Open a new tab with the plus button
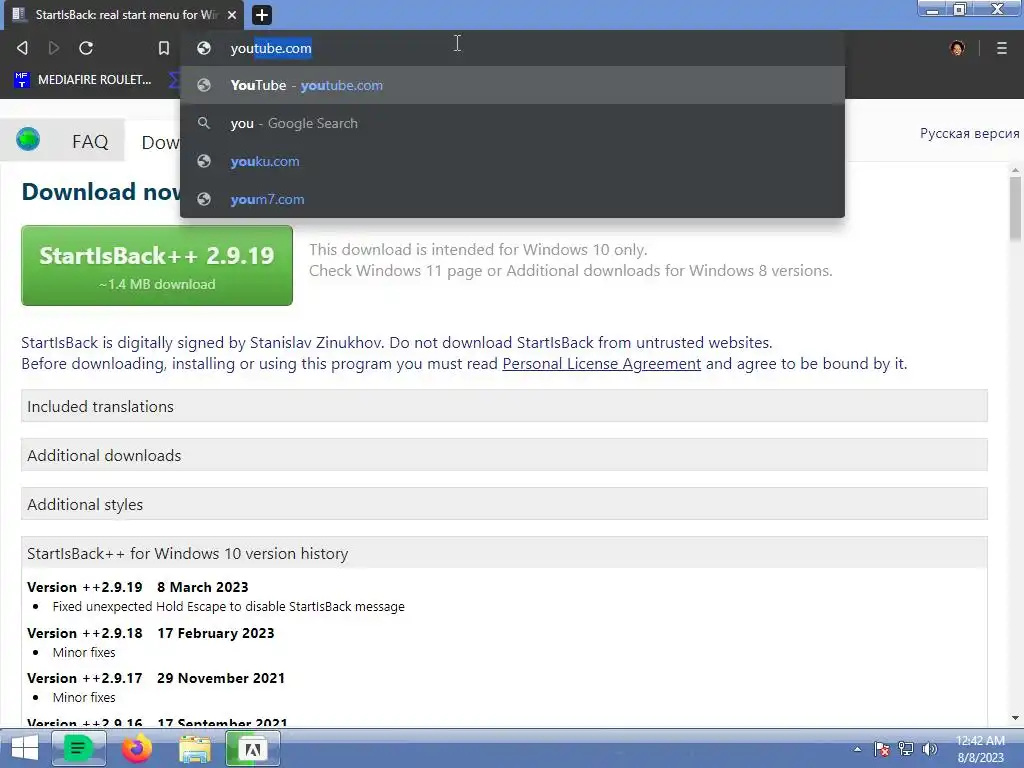 click(261, 14)
